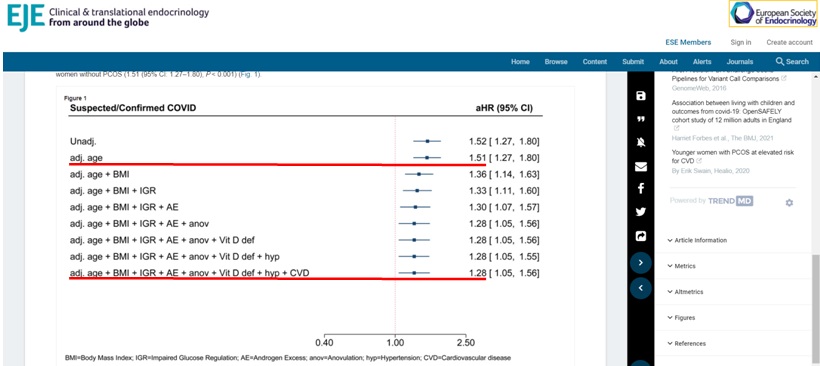Click the save article icon
This screenshot has width=820, height=366.
point(641,96)
